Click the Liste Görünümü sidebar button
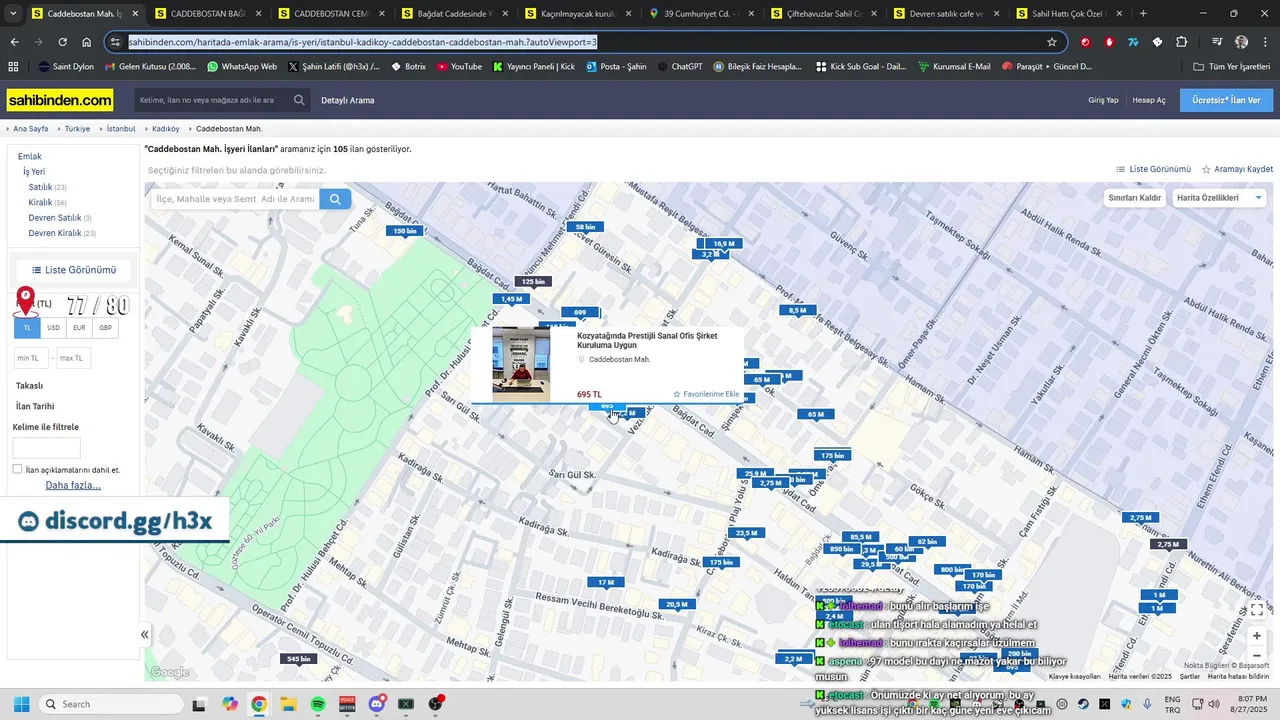Image resolution: width=1280 pixels, height=720 pixels. coord(74,270)
